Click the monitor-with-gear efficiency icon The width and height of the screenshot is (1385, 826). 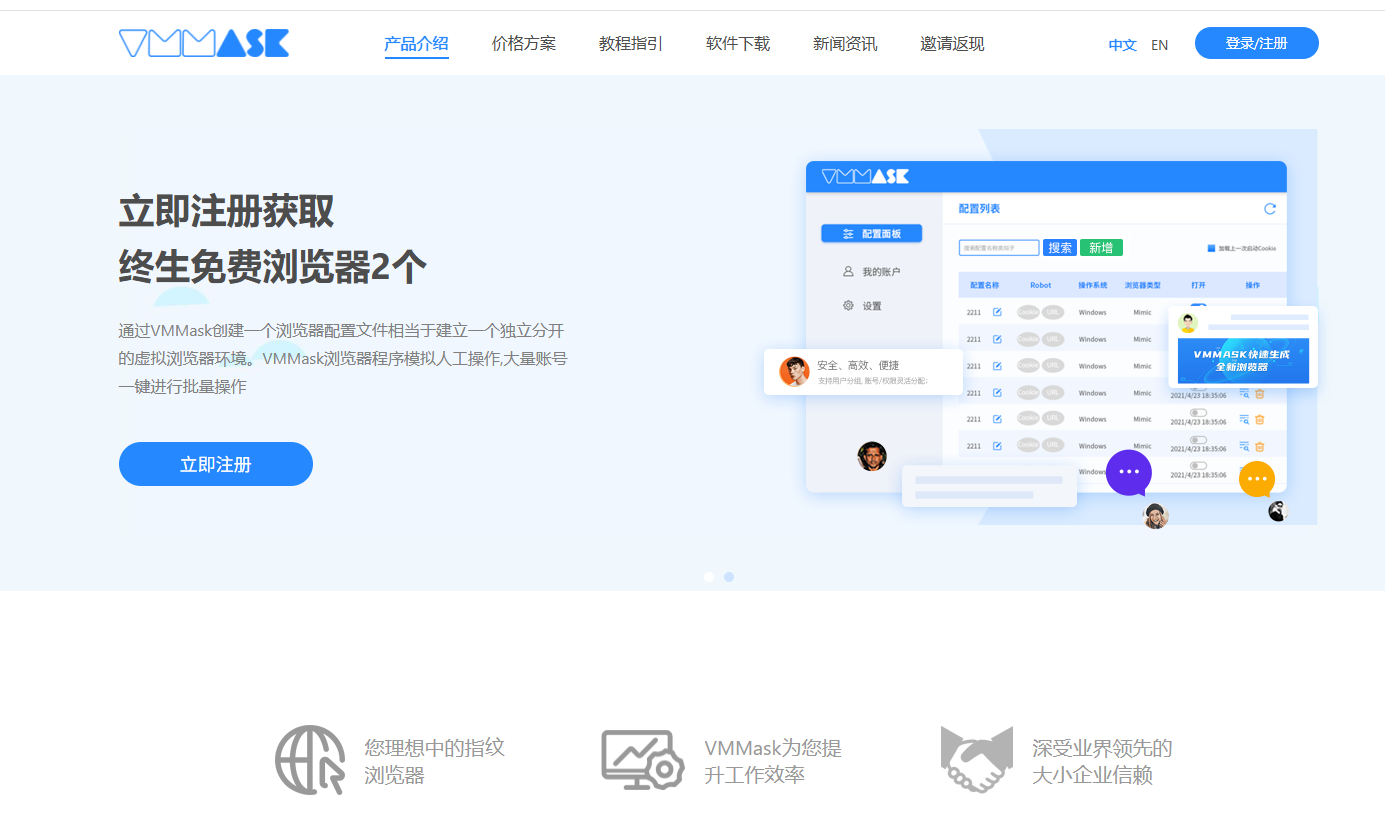642,760
